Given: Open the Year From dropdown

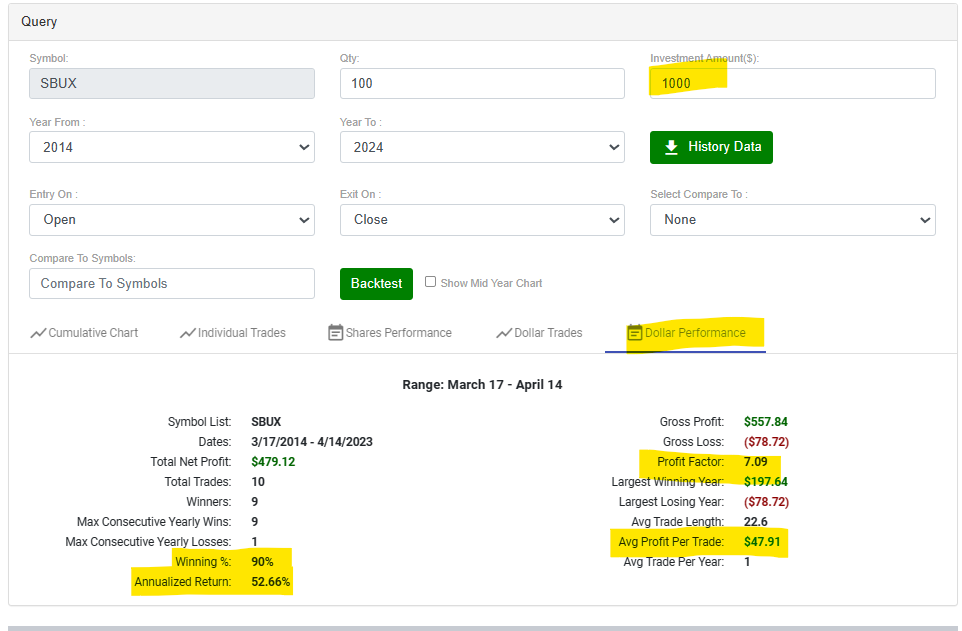Looking at the screenshot, I should [x=172, y=147].
